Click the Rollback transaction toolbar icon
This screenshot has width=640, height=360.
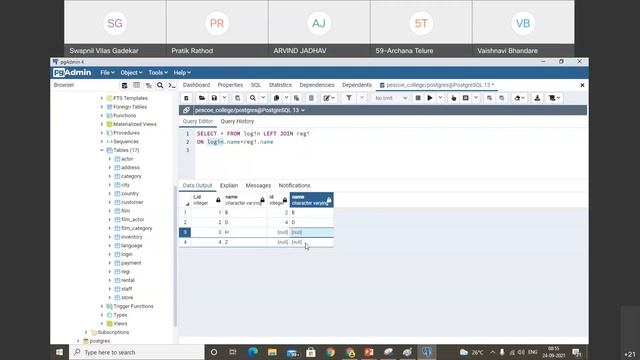pyautogui.click(x=501, y=98)
